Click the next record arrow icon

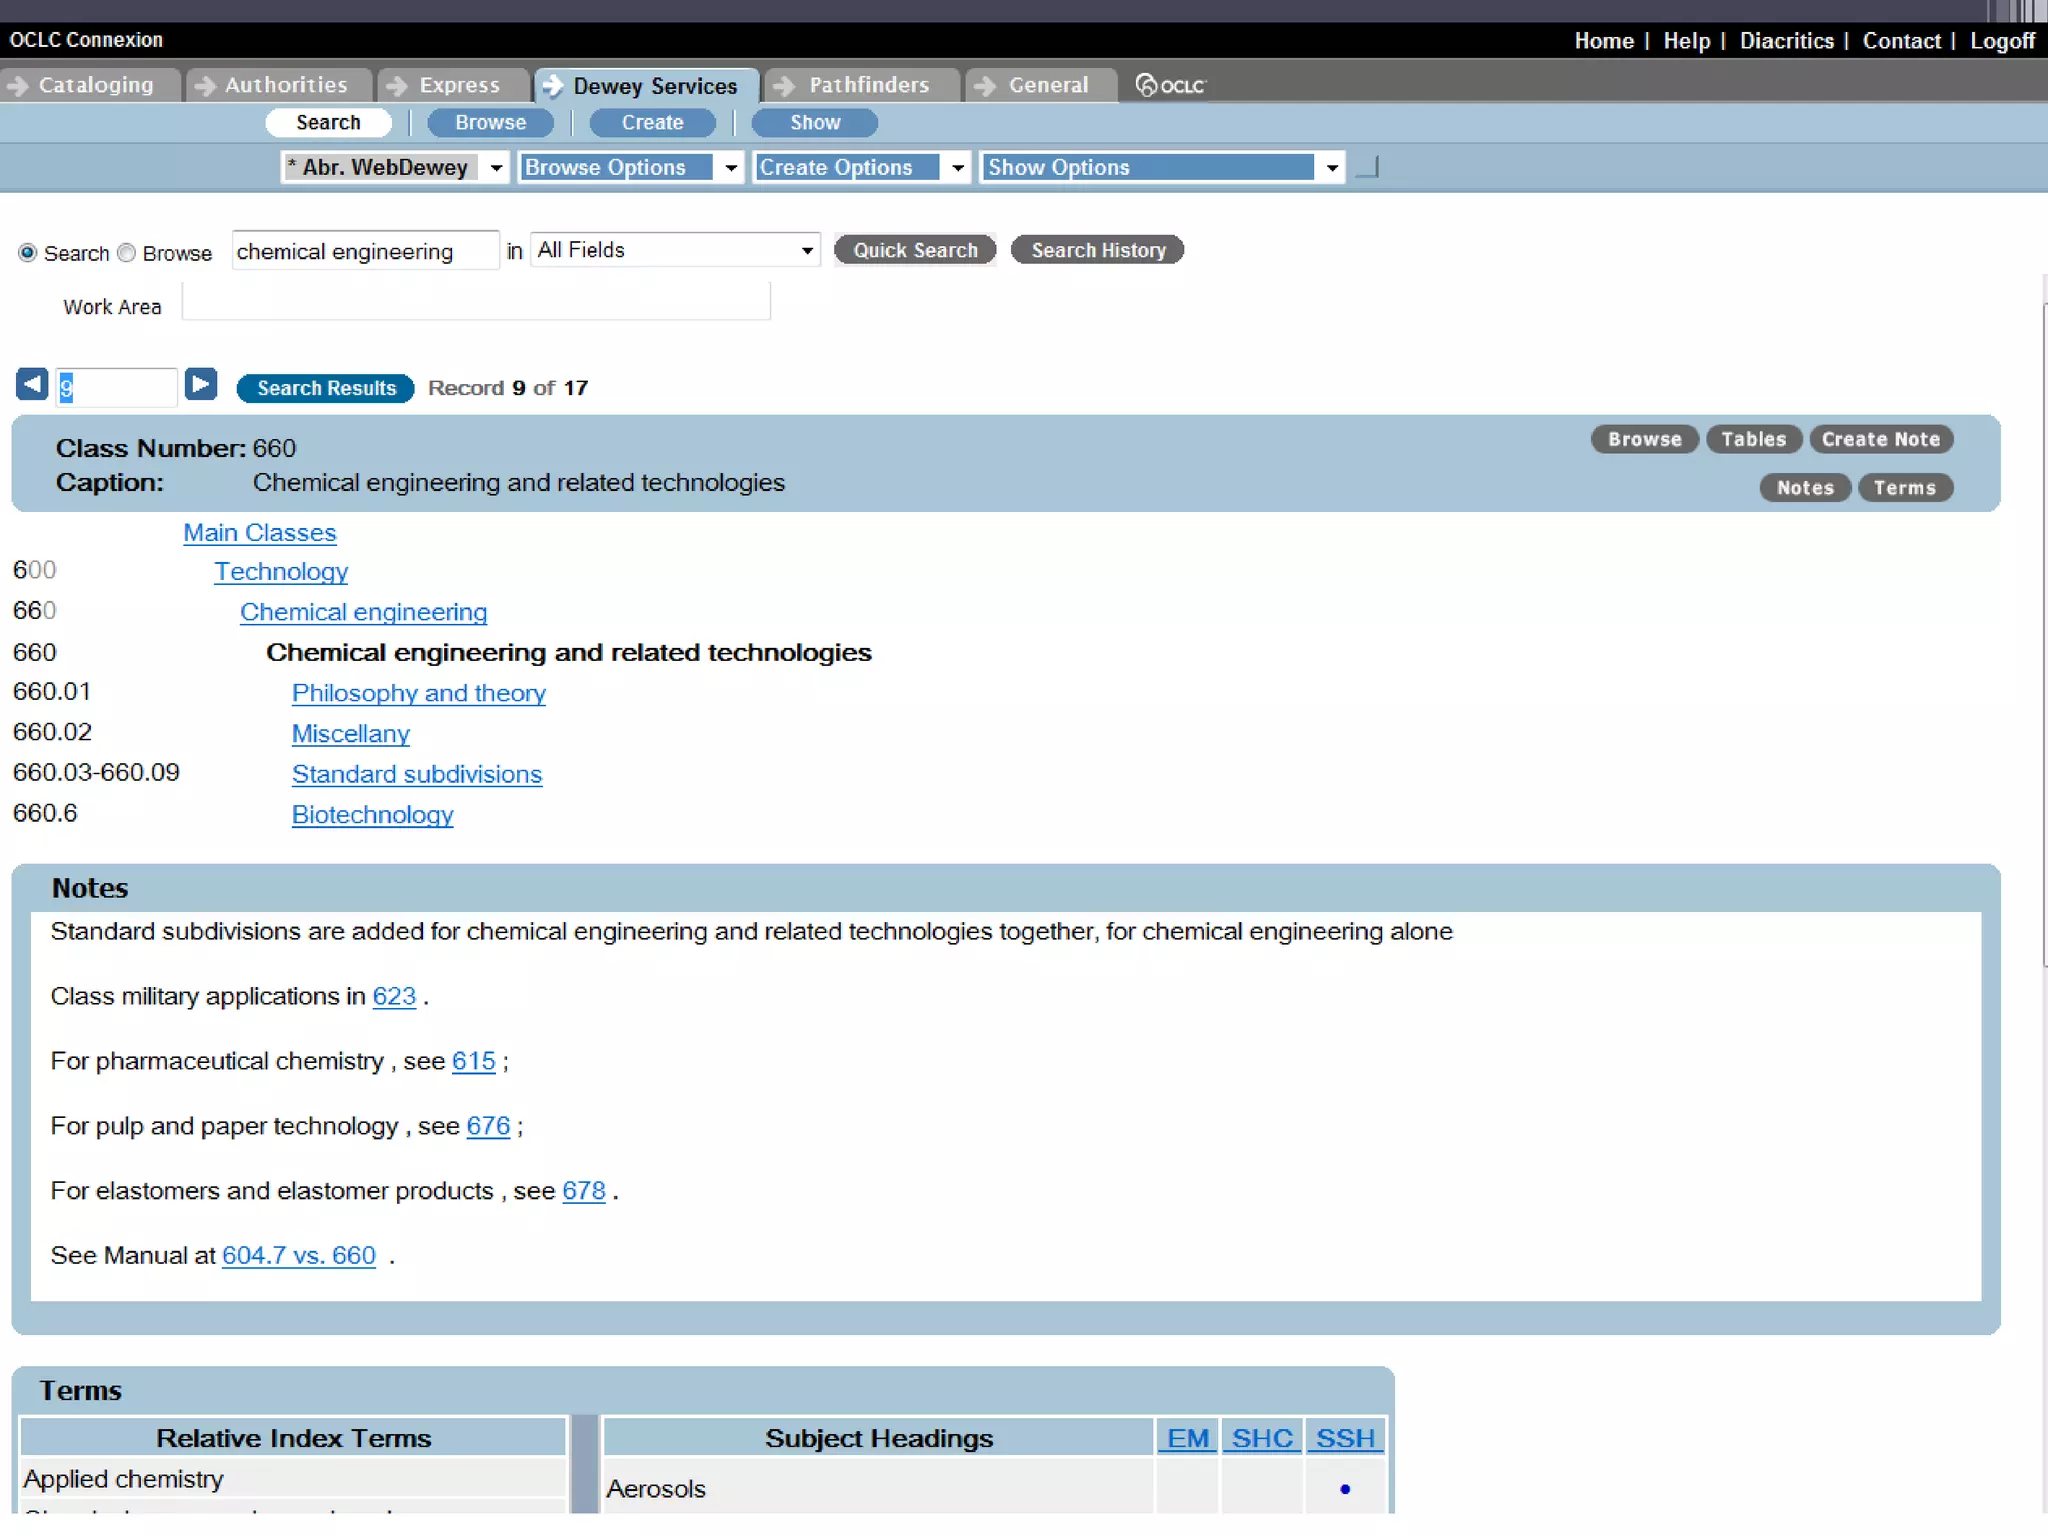click(201, 384)
